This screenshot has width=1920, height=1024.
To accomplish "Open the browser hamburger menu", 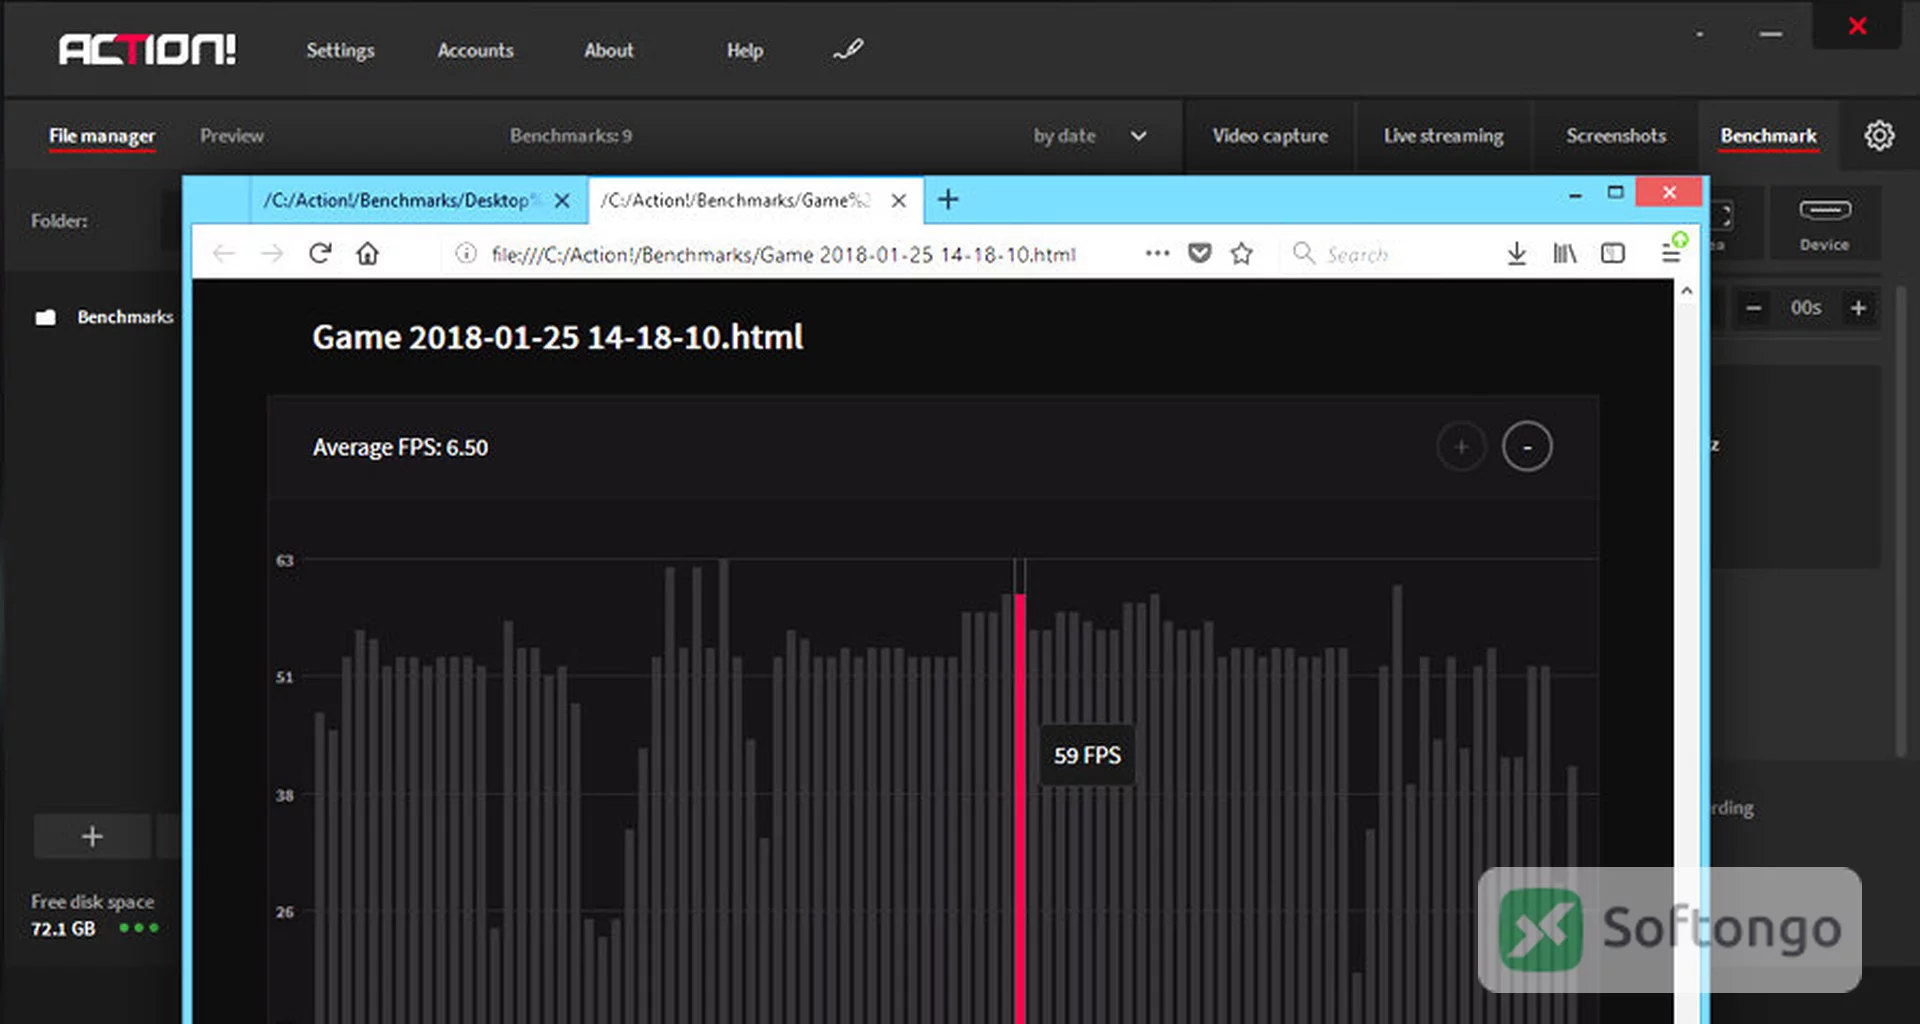I will click(x=1671, y=253).
